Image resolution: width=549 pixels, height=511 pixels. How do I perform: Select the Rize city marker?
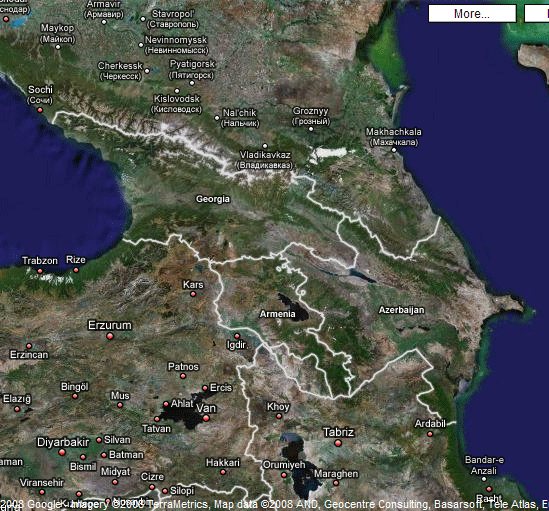click(76, 270)
